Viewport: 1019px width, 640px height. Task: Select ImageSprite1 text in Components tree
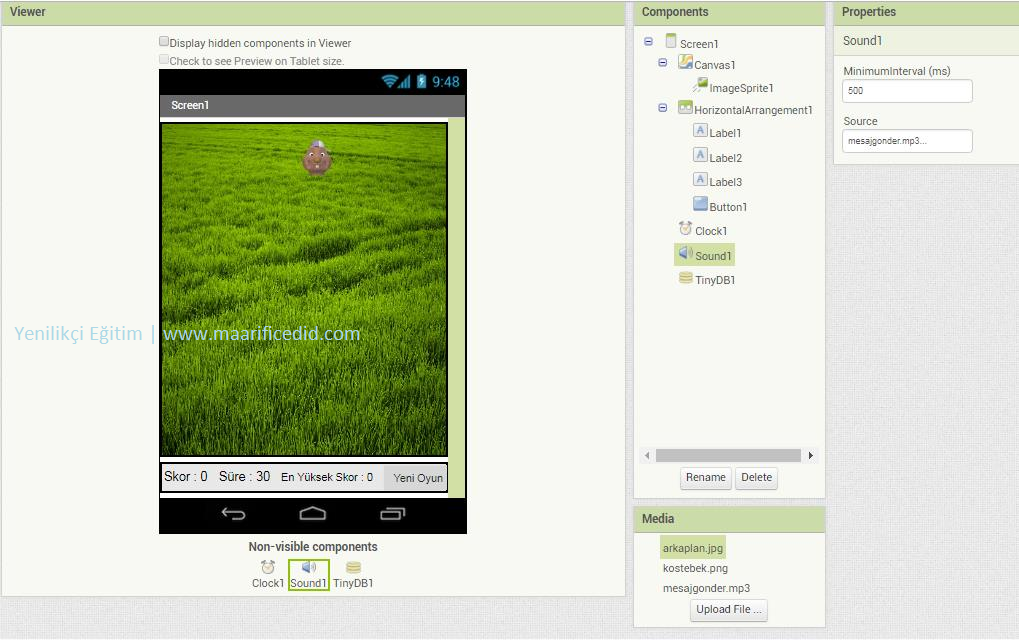742,88
